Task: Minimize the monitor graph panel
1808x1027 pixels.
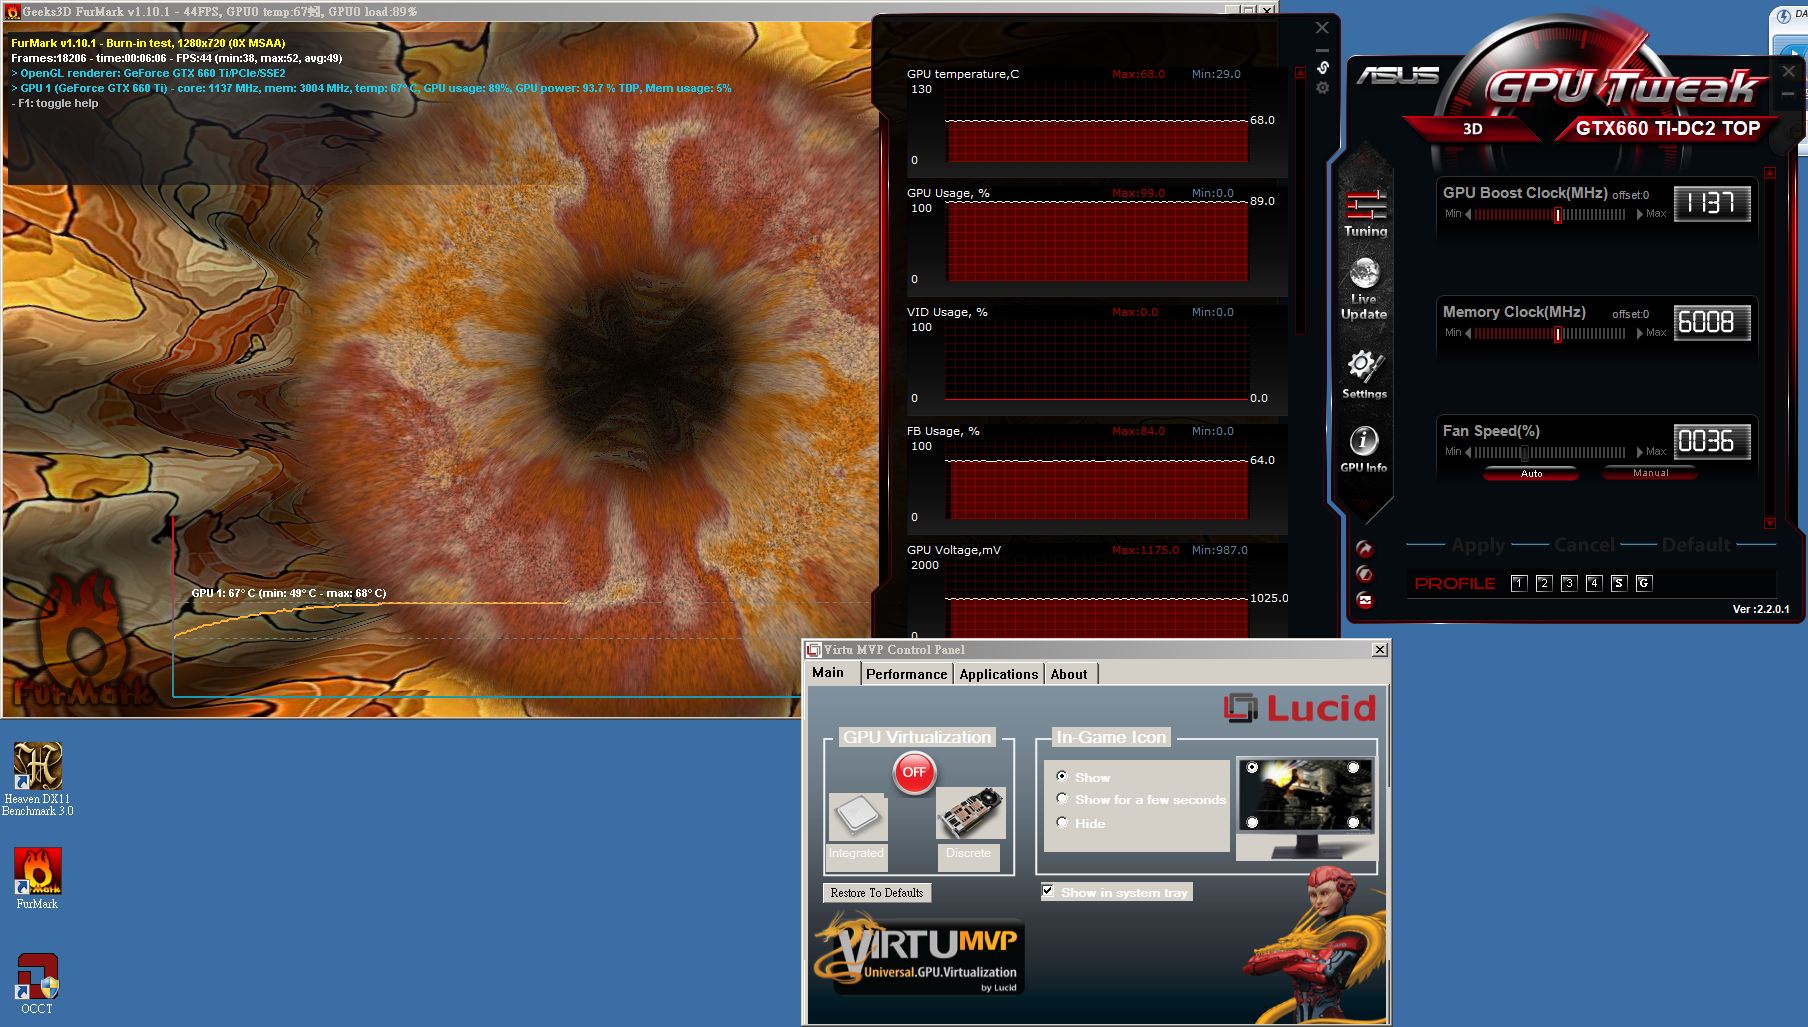Action: coord(1322,49)
